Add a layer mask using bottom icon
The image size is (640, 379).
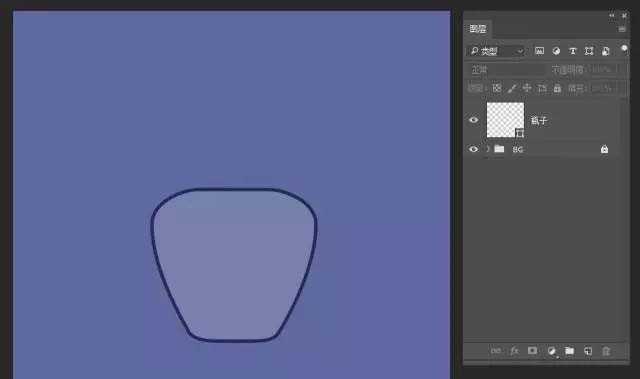(532, 350)
